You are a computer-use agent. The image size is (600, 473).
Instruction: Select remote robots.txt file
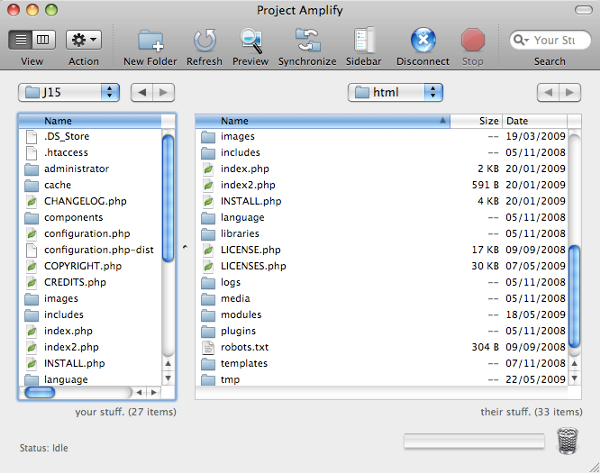pyautogui.click(x=382, y=347)
